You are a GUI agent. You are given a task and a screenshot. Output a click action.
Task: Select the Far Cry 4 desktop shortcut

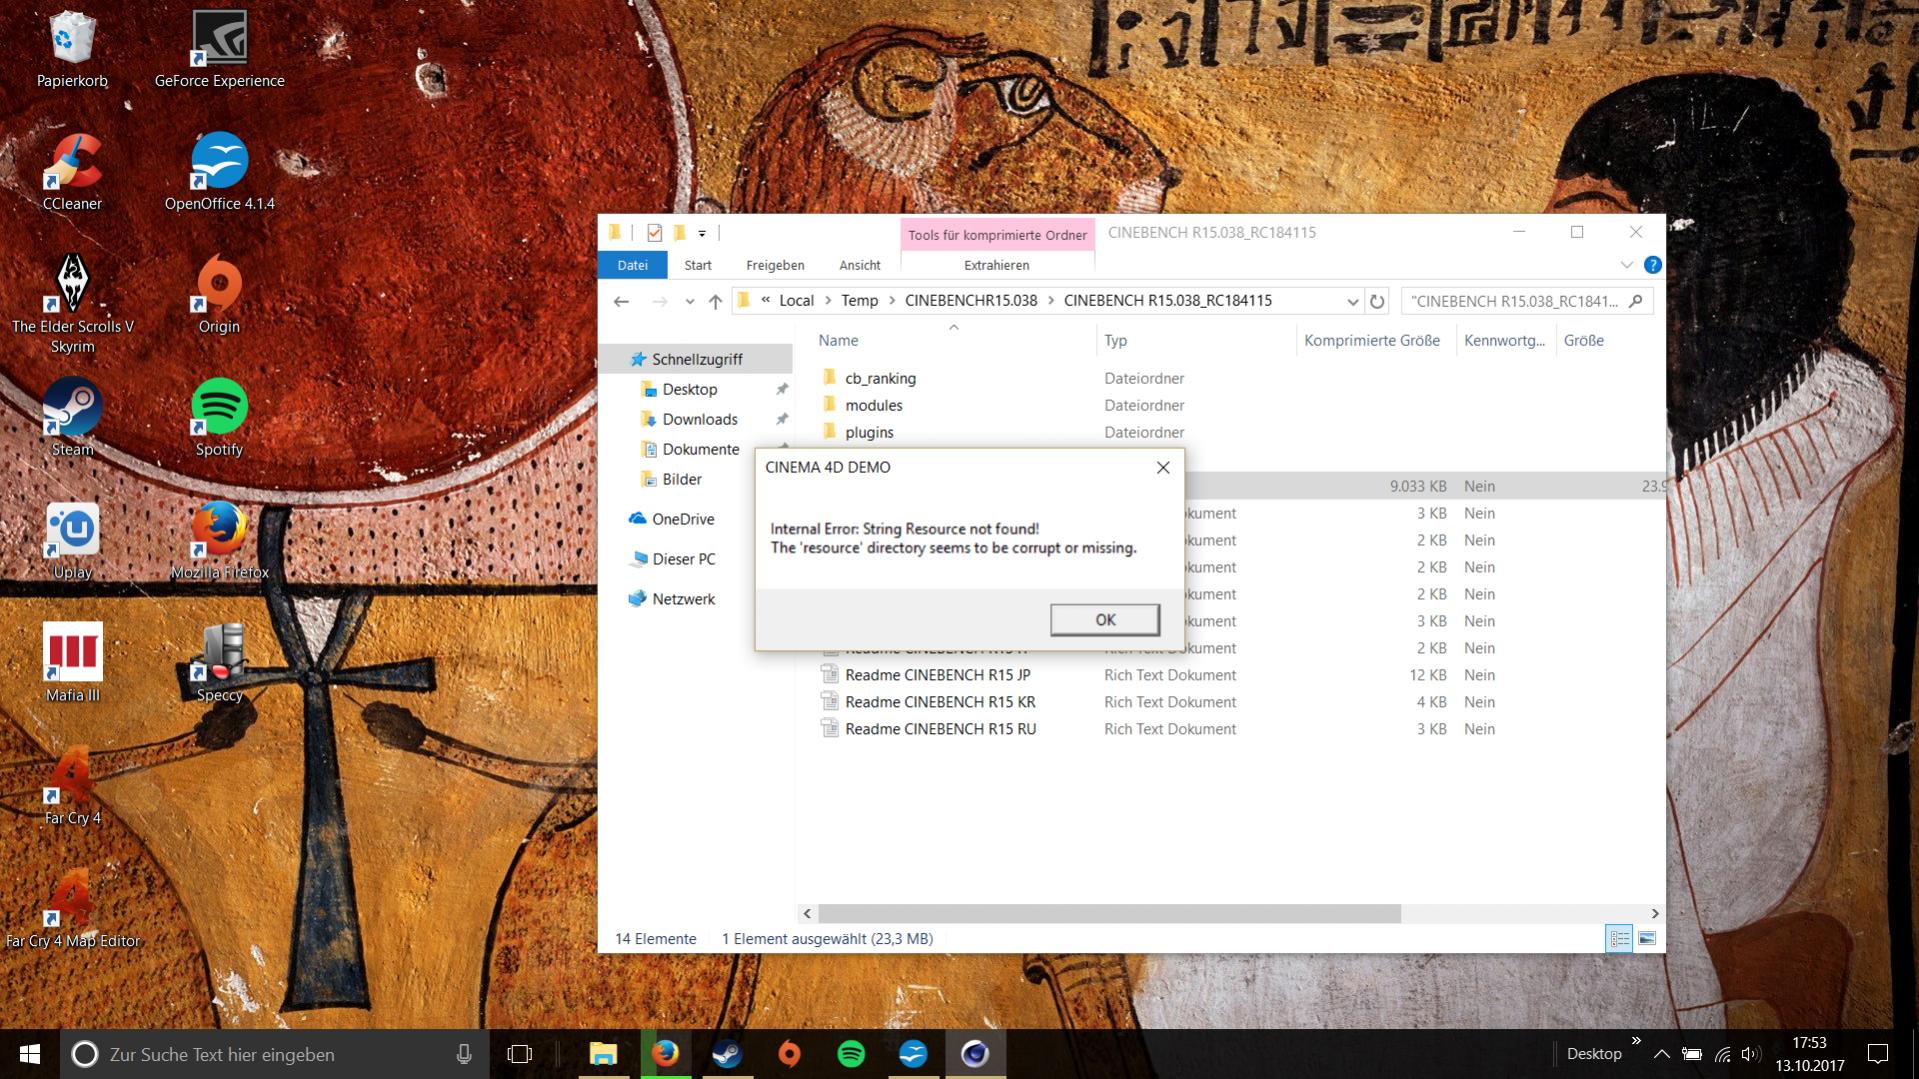[x=72, y=788]
